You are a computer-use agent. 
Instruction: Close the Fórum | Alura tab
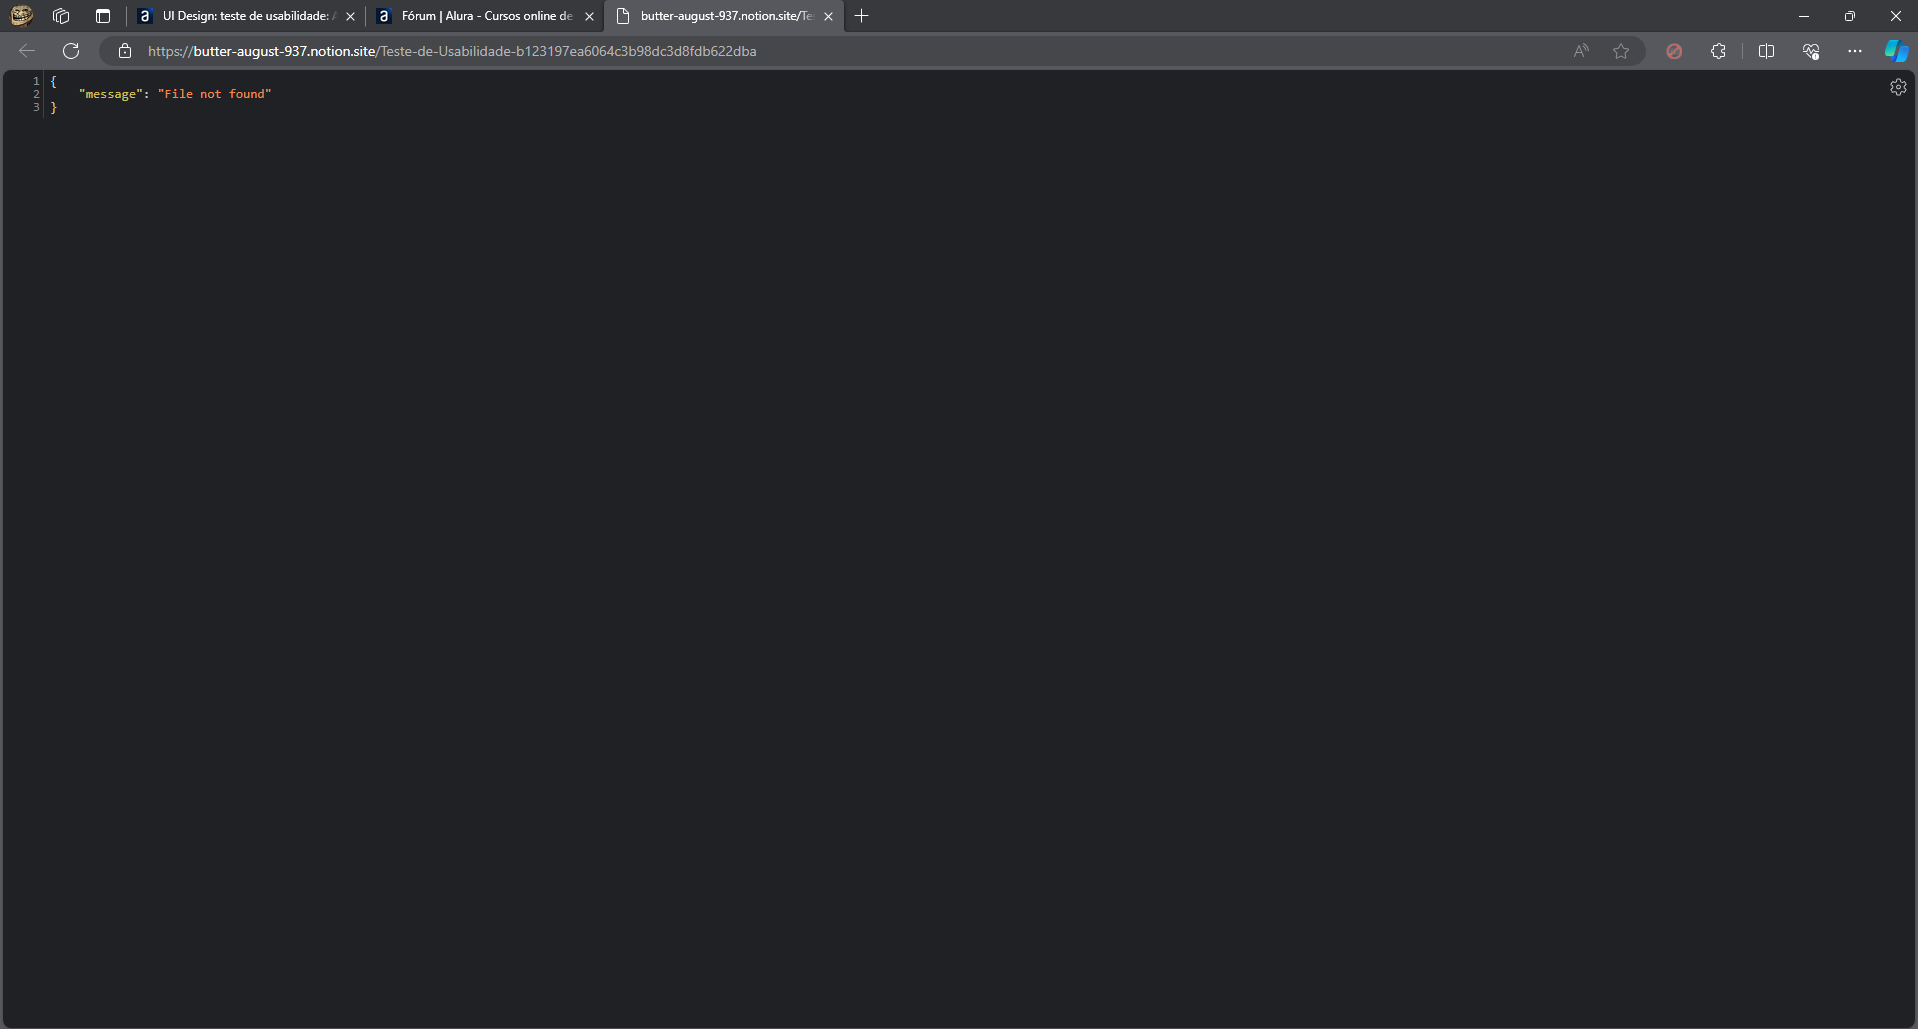coord(589,16)
